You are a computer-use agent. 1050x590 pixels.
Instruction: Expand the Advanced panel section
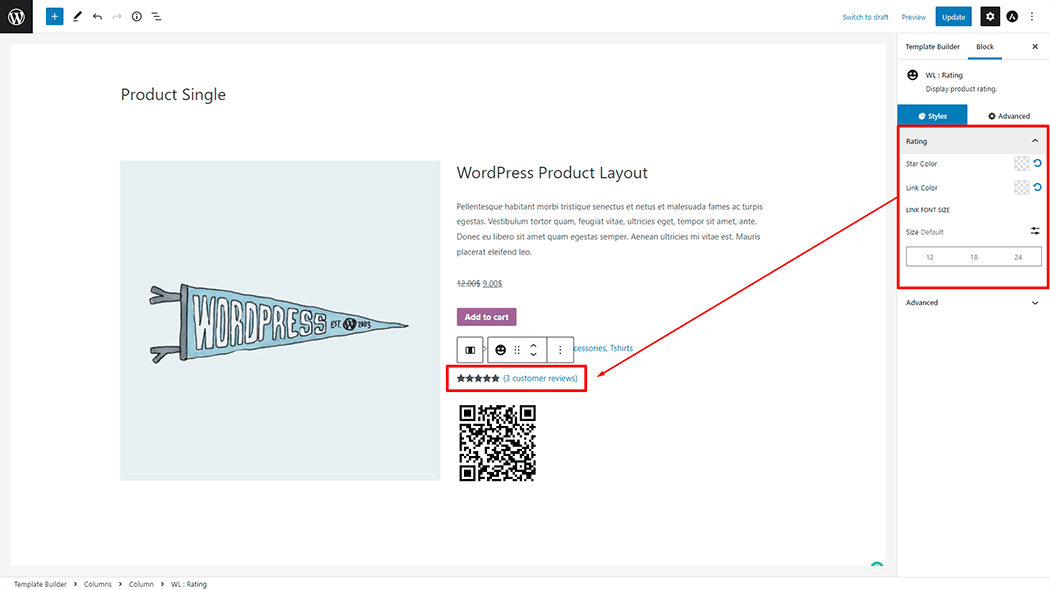click(x=1035, y=302)
